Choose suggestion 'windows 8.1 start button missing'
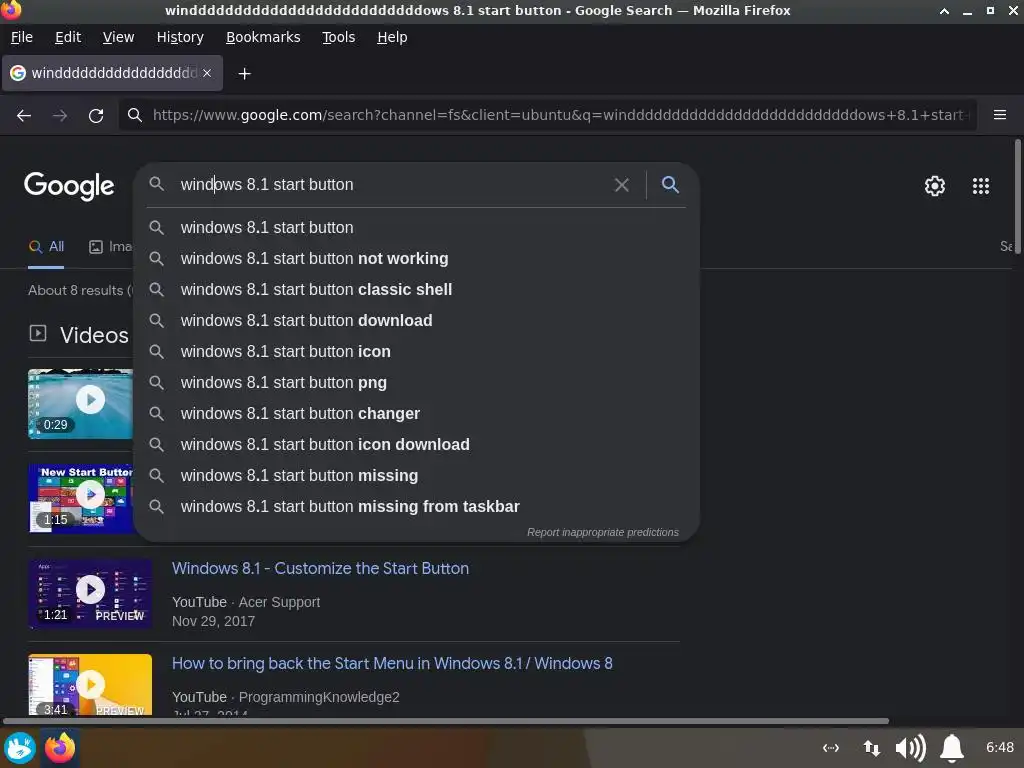Viewport: 1024px width, 768px height. coord(416,475)
